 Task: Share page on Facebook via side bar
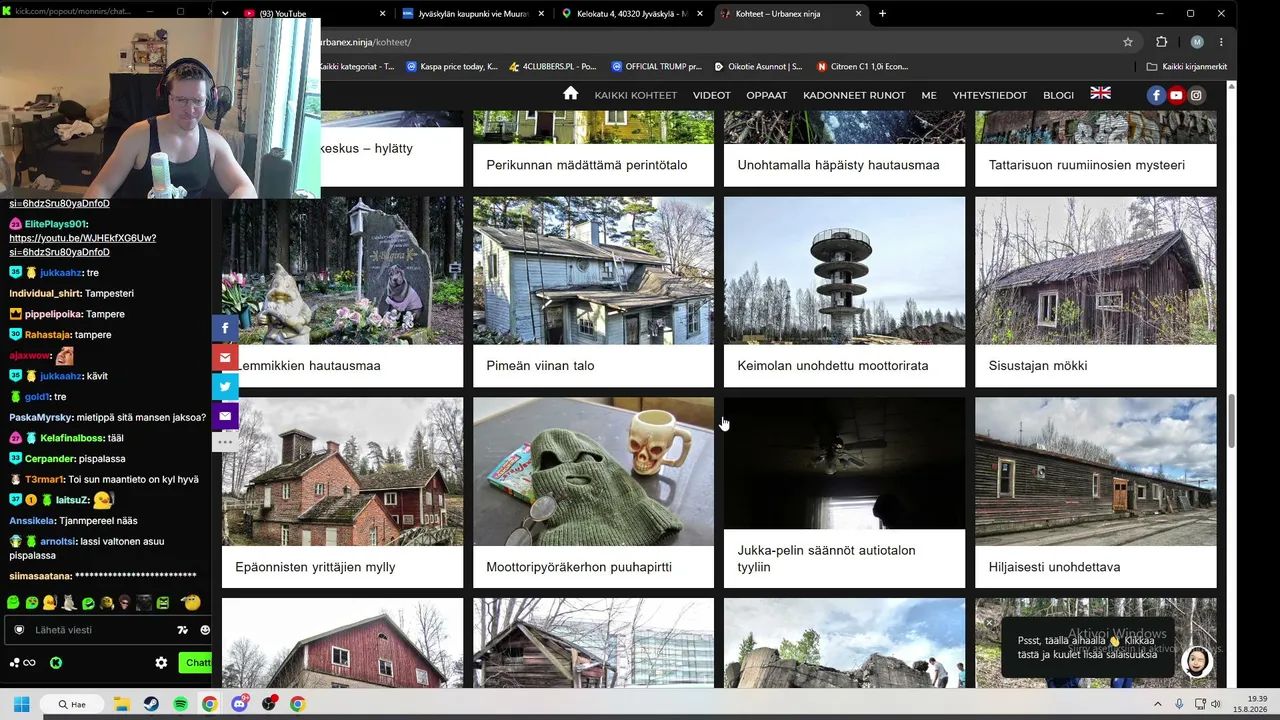[x=225, y=328]
